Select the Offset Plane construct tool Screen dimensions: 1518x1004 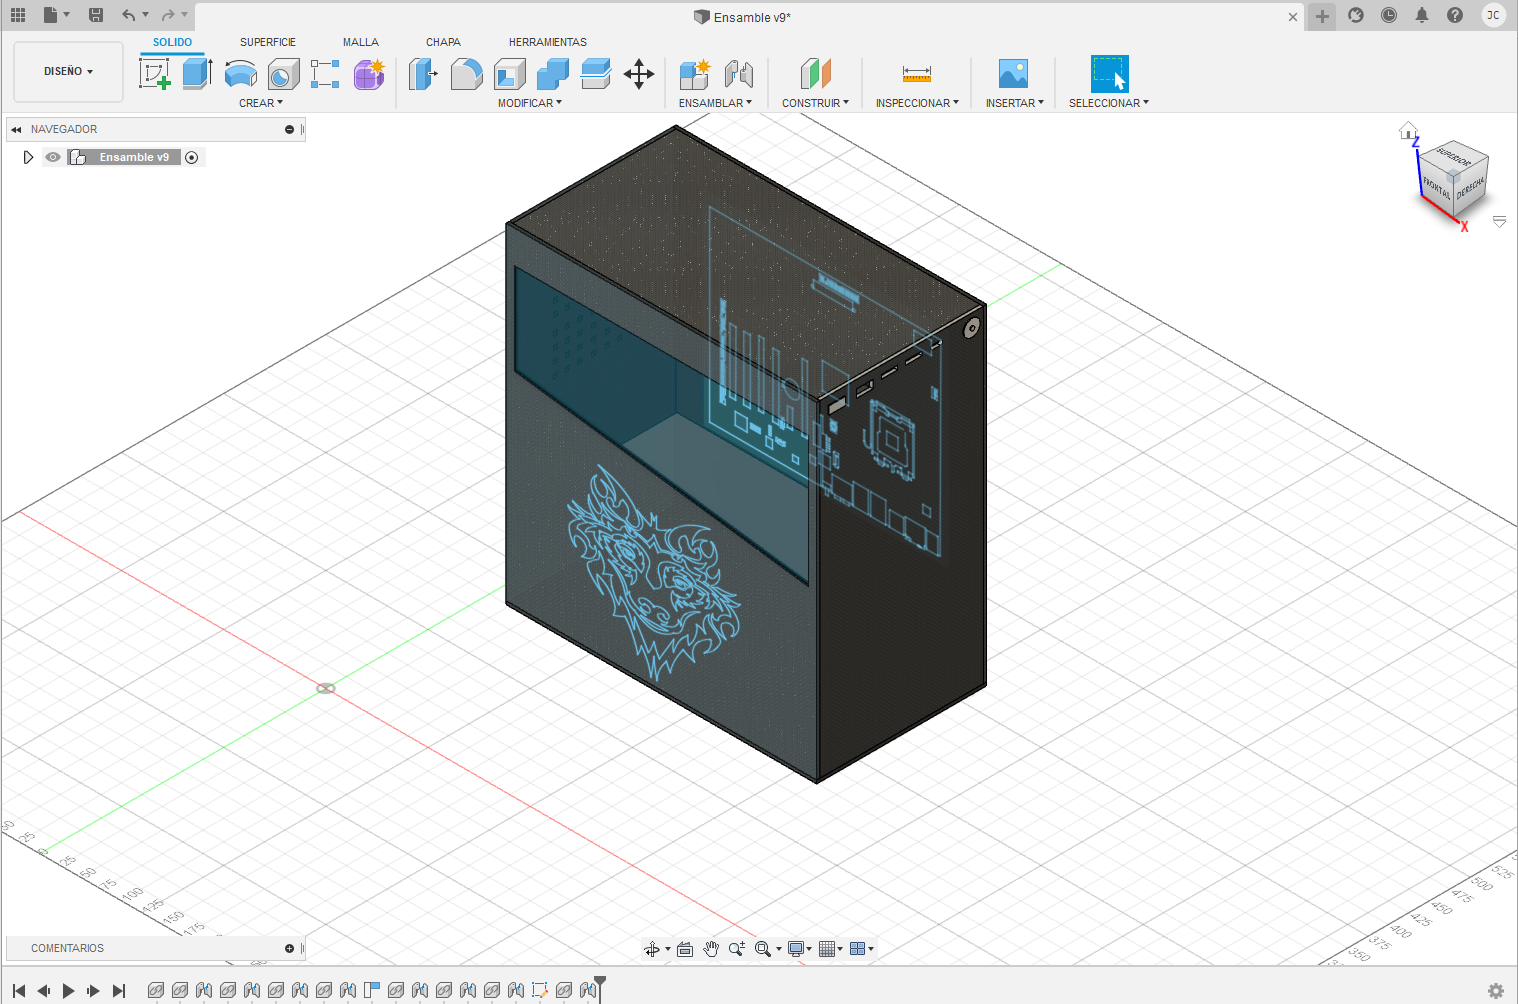[815, 74]
